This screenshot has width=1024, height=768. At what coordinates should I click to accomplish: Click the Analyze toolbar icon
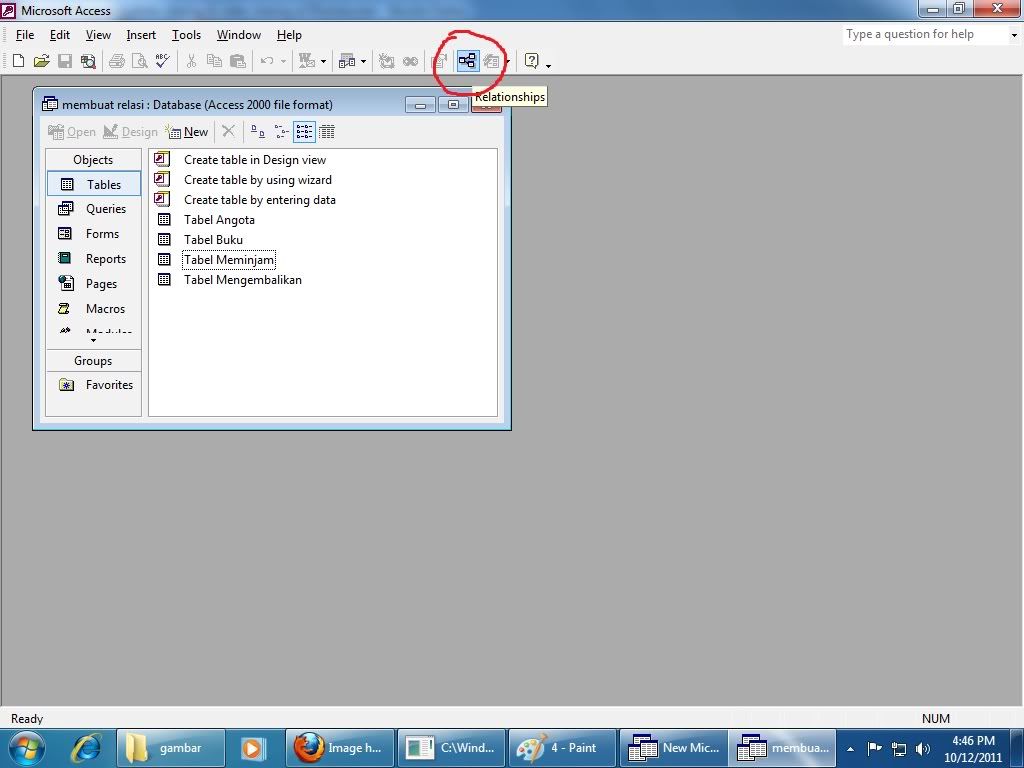click(x=347, y=61)
